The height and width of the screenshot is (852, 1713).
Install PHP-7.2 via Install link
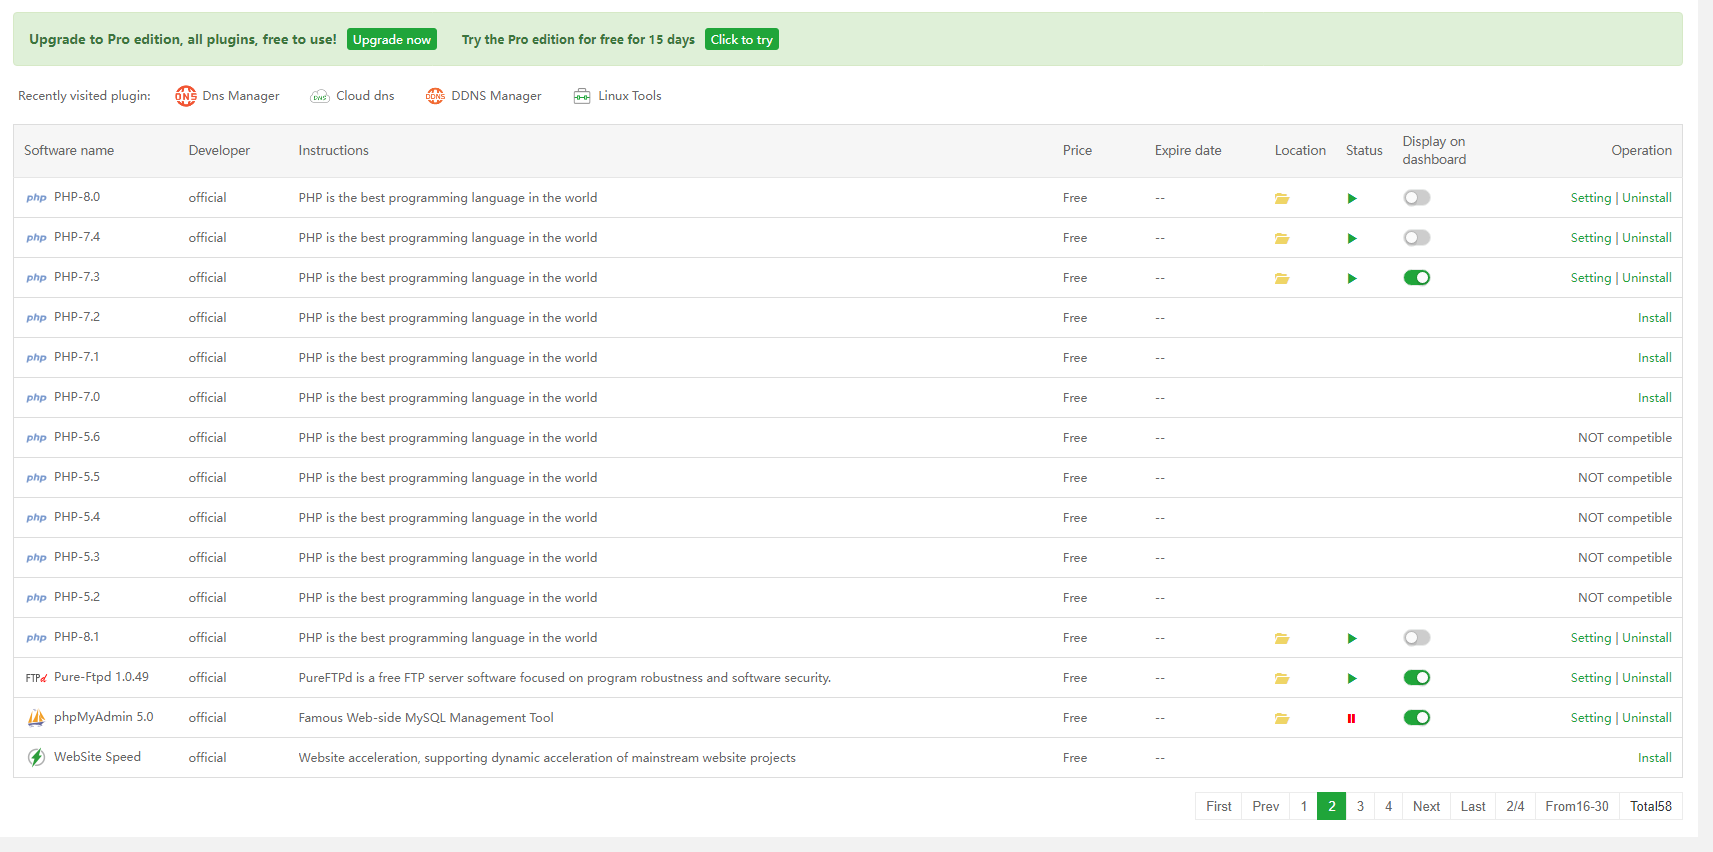tap(1654, 318)
